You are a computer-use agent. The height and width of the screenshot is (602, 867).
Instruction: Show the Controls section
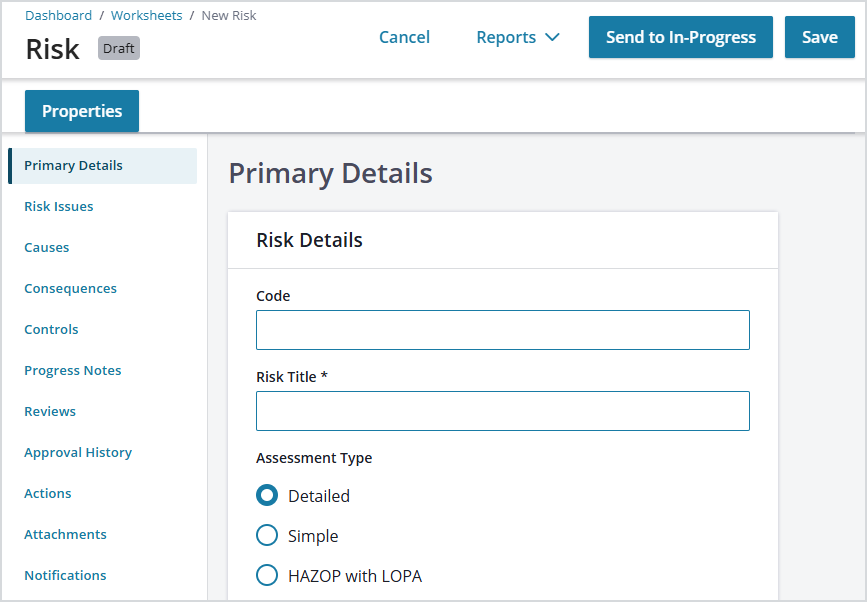tap(51, 329)
